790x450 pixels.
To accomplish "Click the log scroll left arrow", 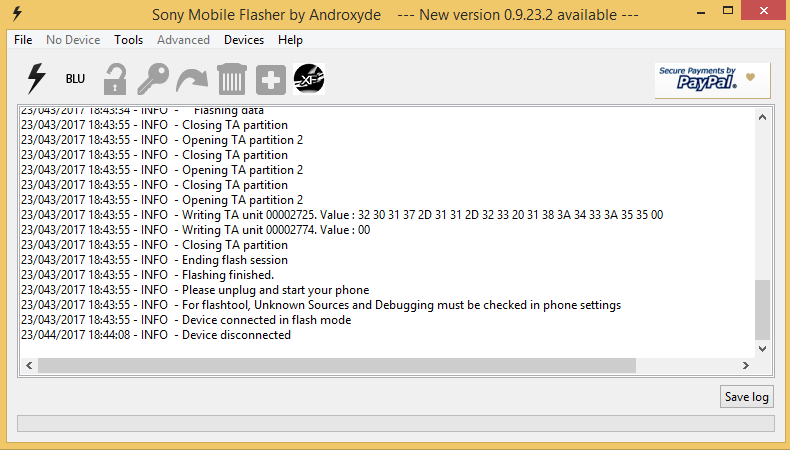I will tap(29, 365).
